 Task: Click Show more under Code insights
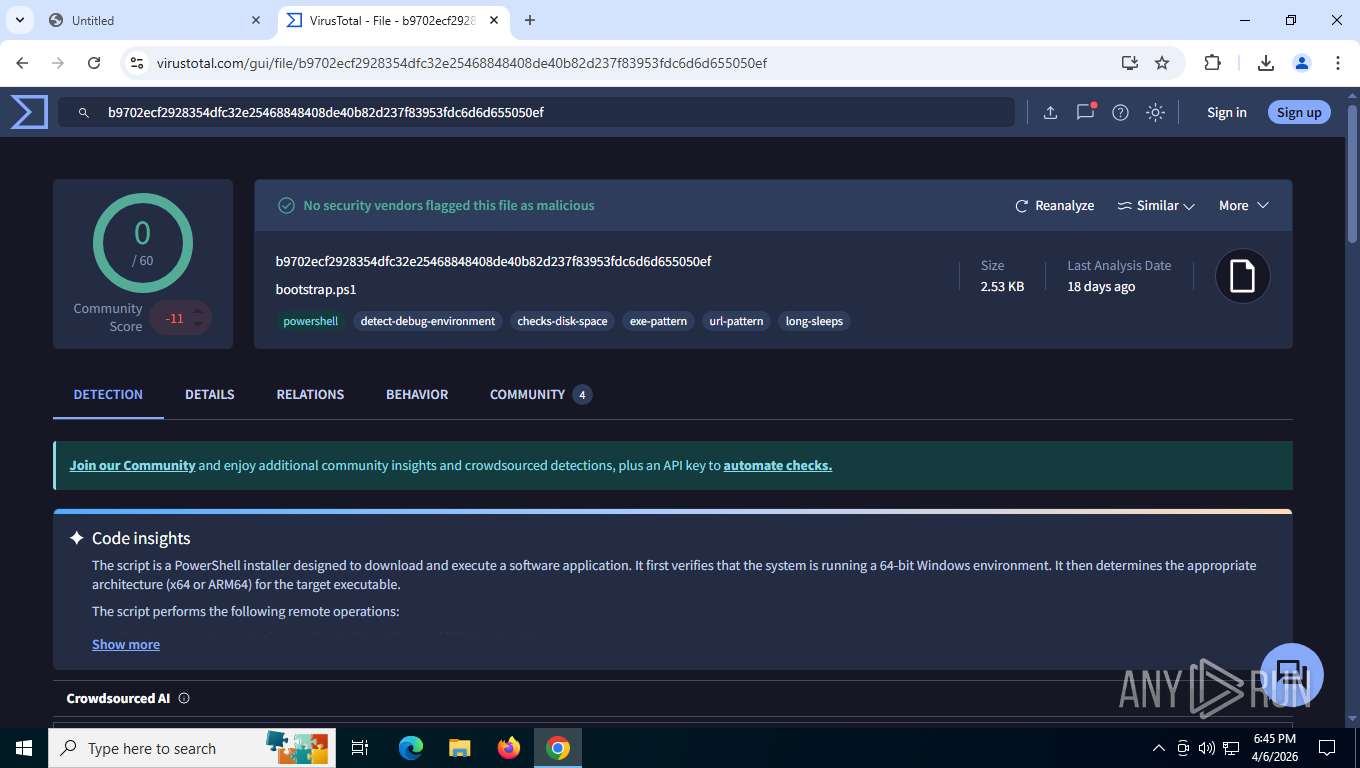(x=126, y=644)
